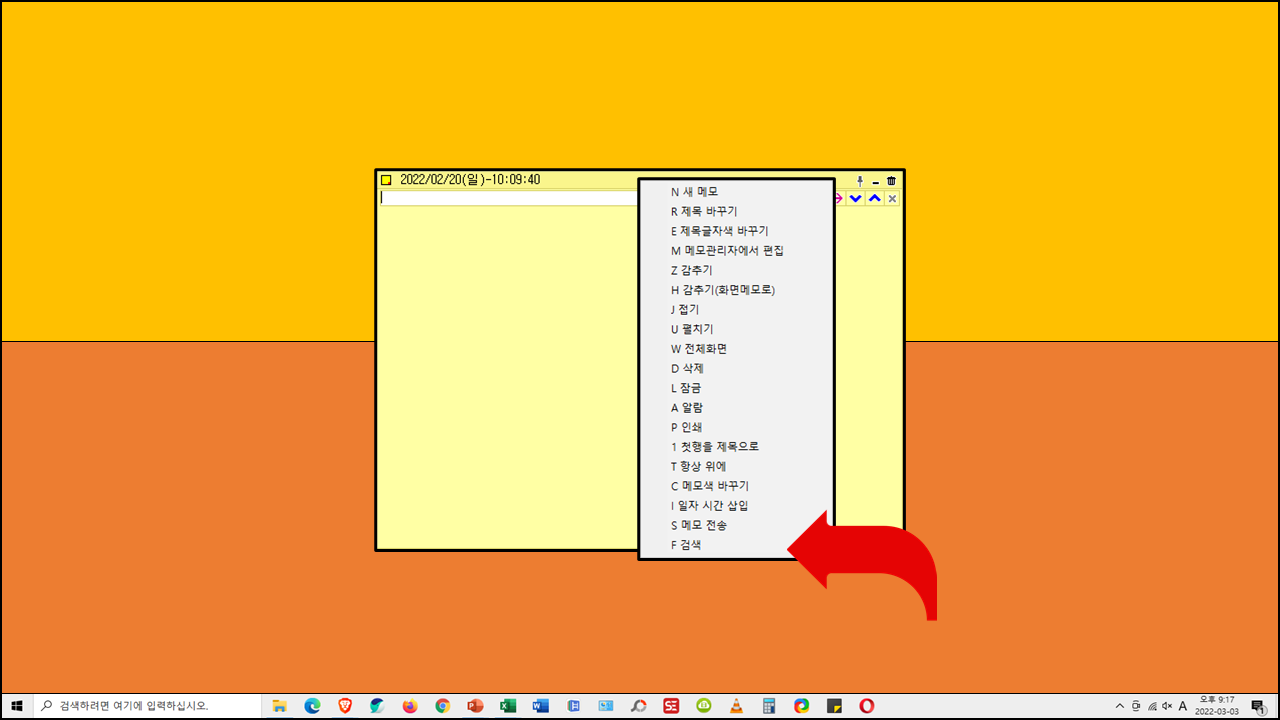Open the black sticky memo app in taskbar
This screenshot has height=720, width=1280.
tap(834, 706)
